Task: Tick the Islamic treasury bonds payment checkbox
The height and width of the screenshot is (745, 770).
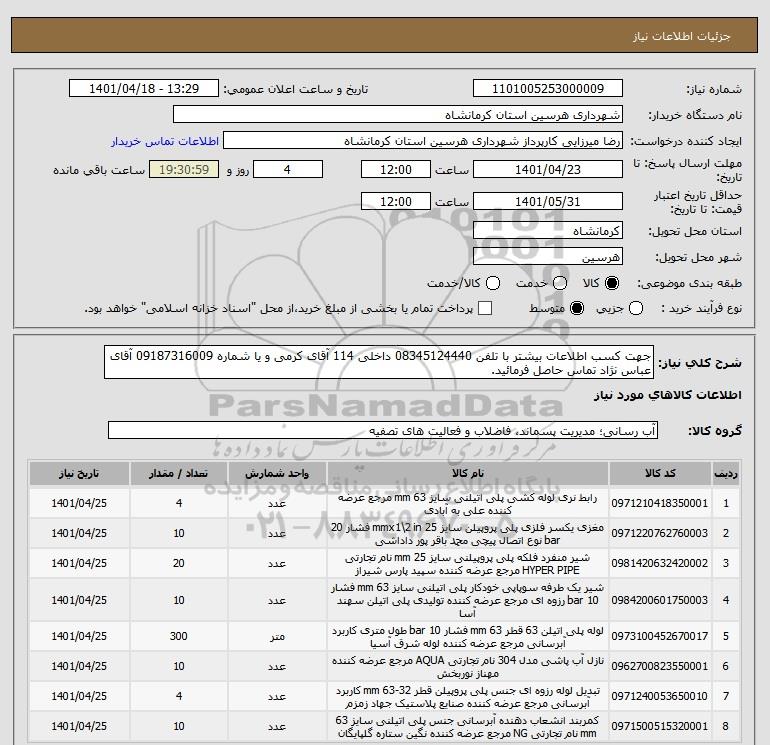Action: click(485, 308)
